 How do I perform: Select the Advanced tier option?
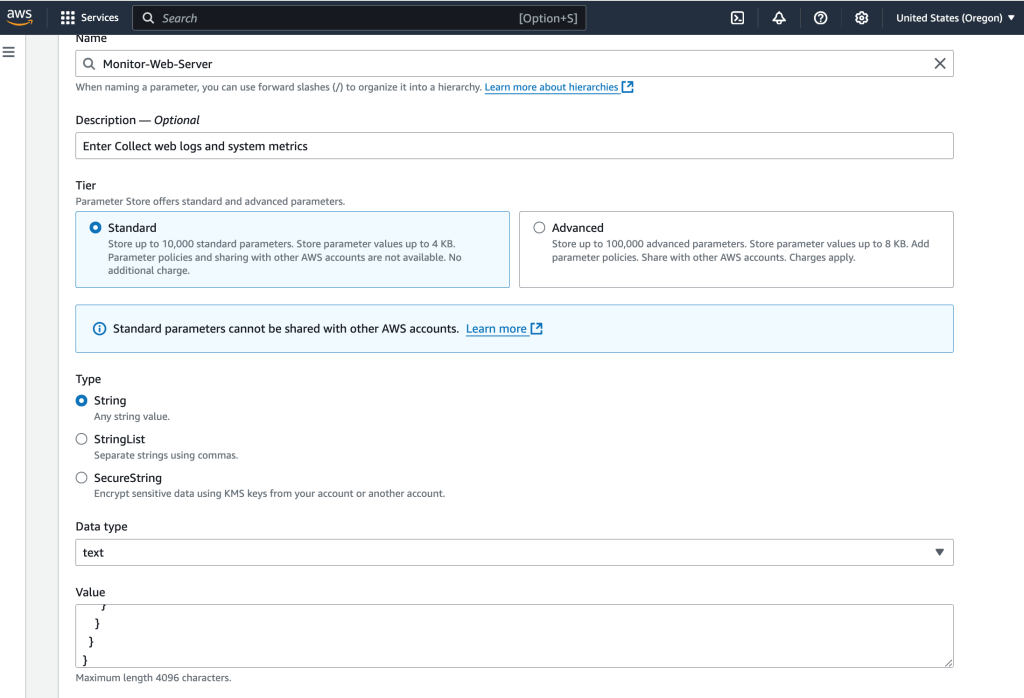click(539, 228)
